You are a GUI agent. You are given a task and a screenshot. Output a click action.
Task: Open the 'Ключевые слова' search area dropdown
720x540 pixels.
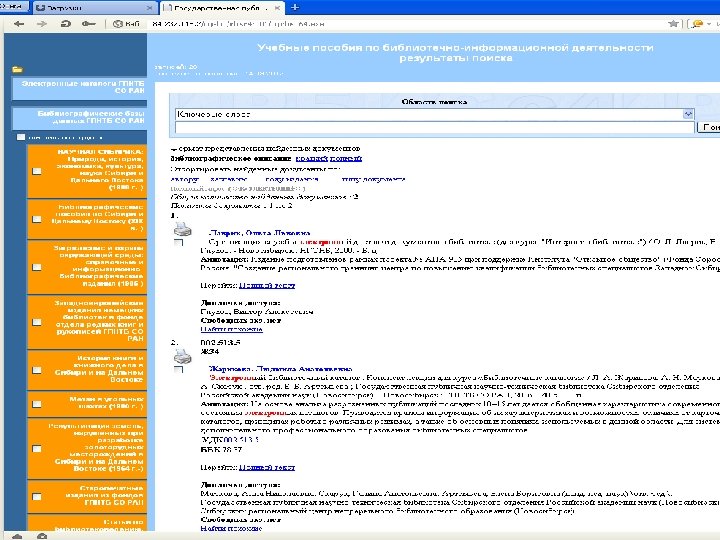point(687,114)
